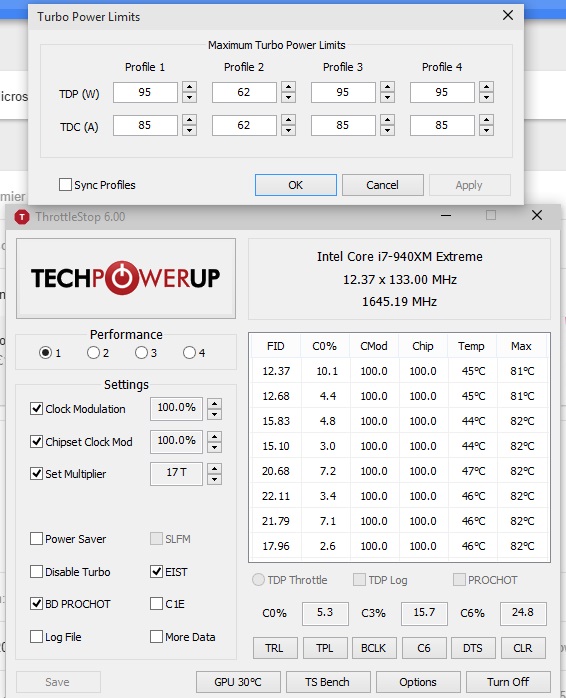Enable the Log File checkbox

36,637
